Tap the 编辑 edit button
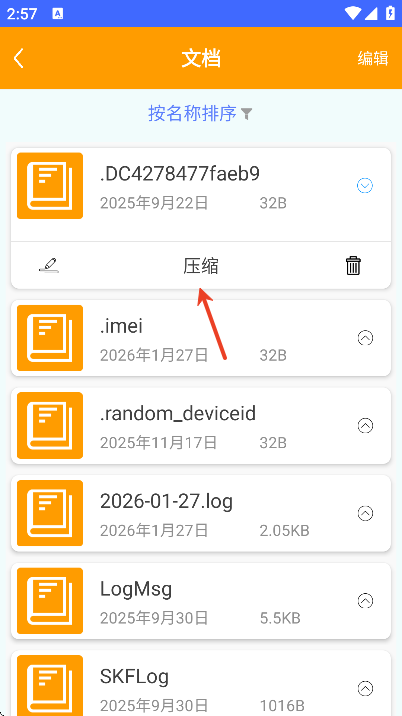 373,58
